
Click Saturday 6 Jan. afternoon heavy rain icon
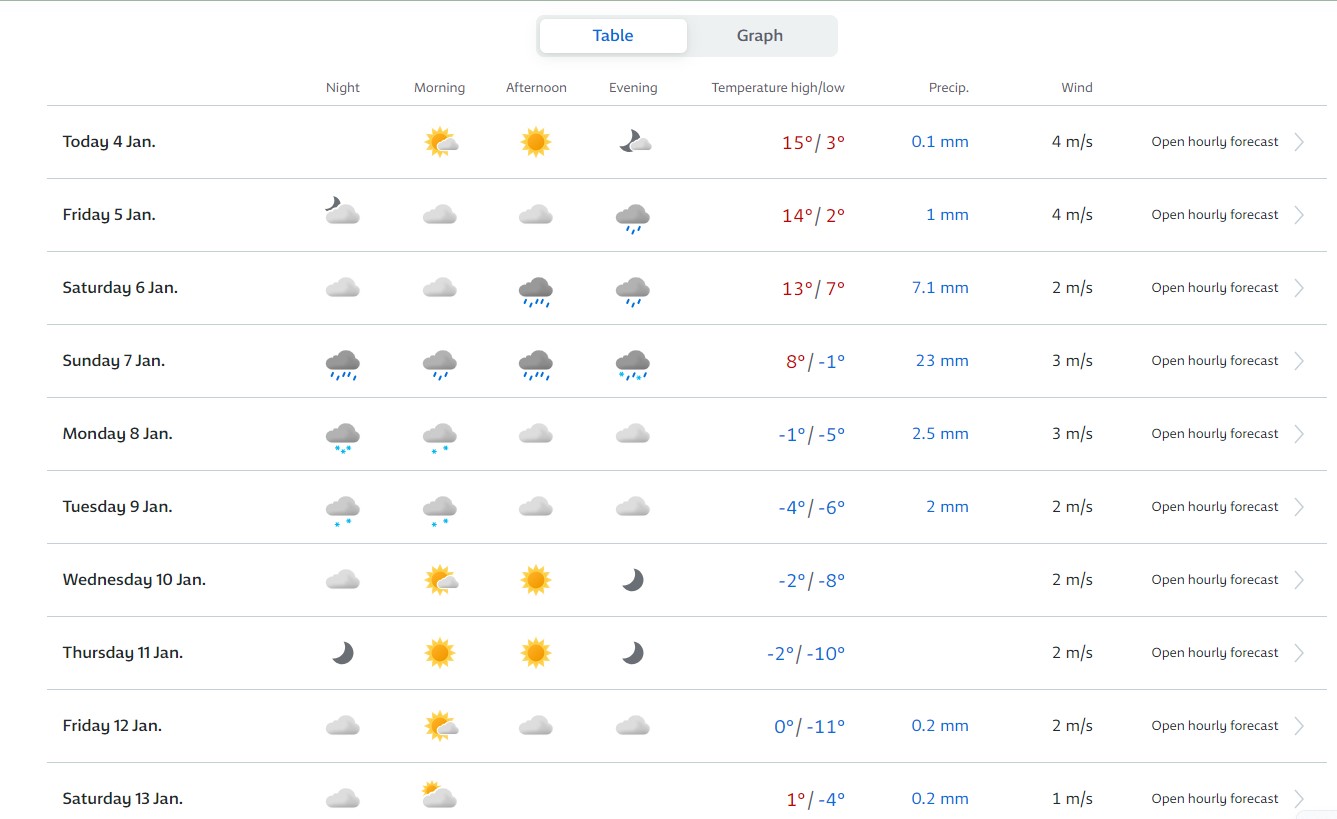click(536, 290)
